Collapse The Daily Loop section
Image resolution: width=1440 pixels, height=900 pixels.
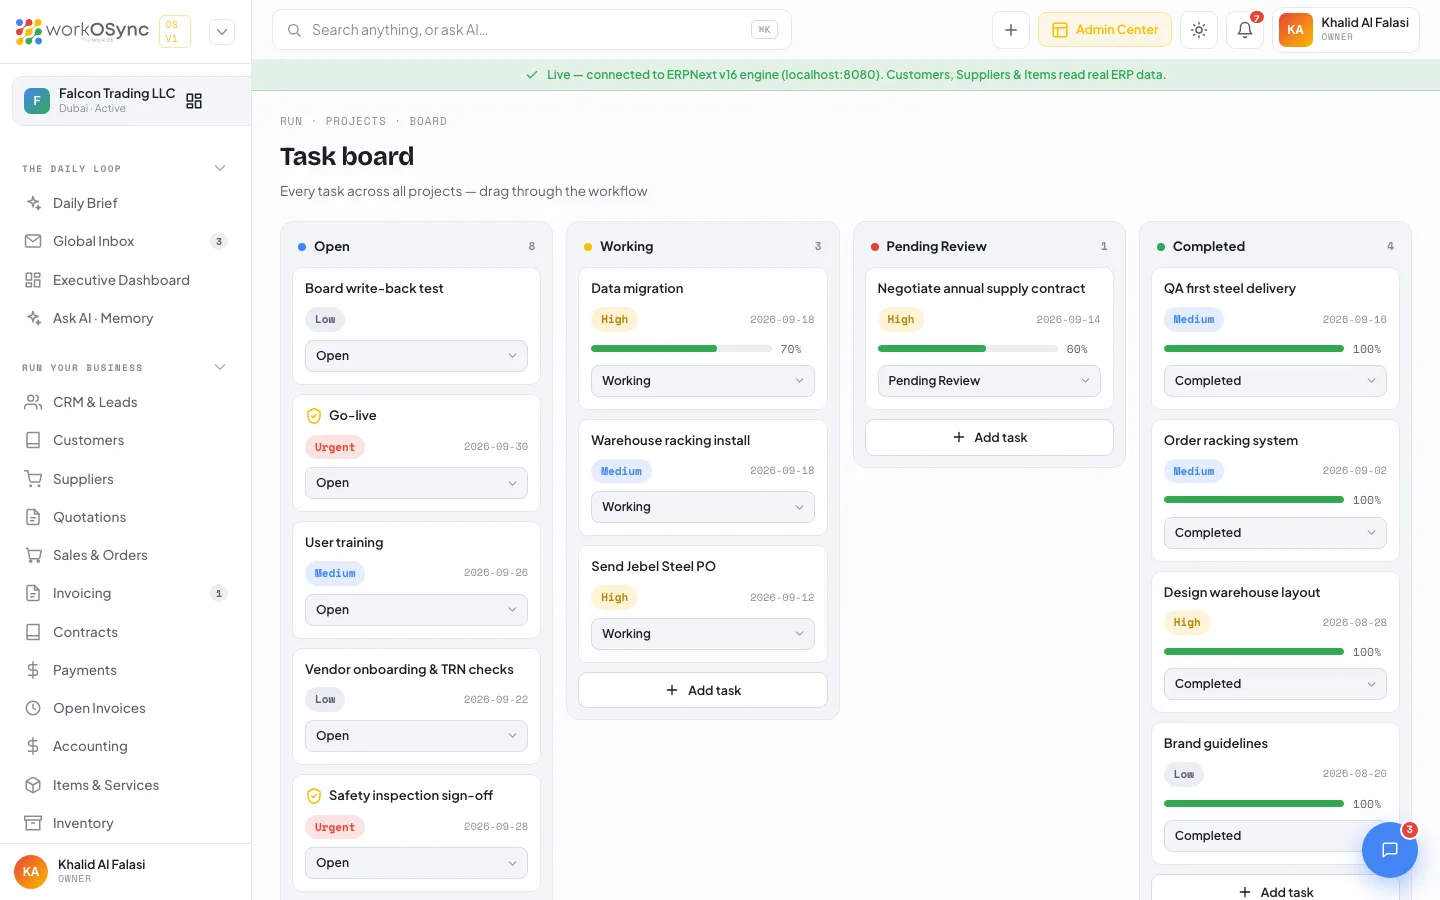click(220, 168)
